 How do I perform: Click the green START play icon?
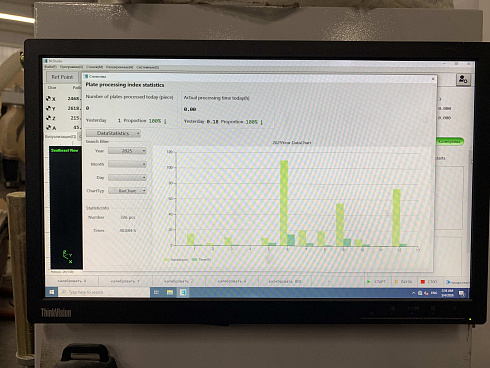tap(369, 282)
